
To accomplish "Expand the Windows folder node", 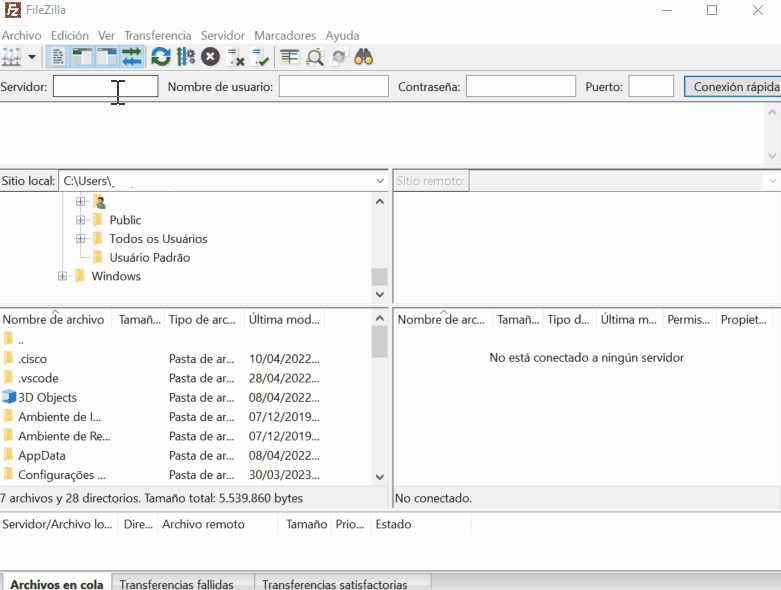I will [x=62, y=276].
